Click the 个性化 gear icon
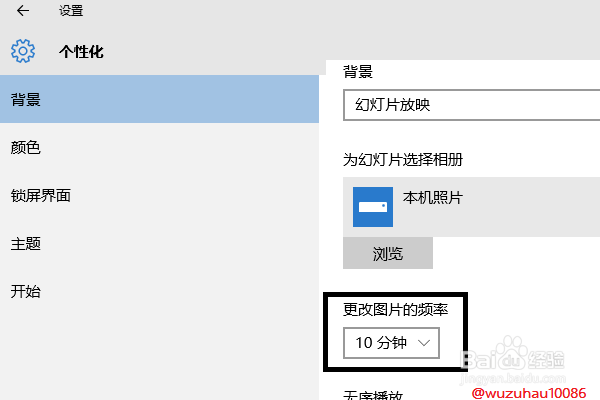The image size is (600, 400). pyautogui.click(x=23, y=51)
